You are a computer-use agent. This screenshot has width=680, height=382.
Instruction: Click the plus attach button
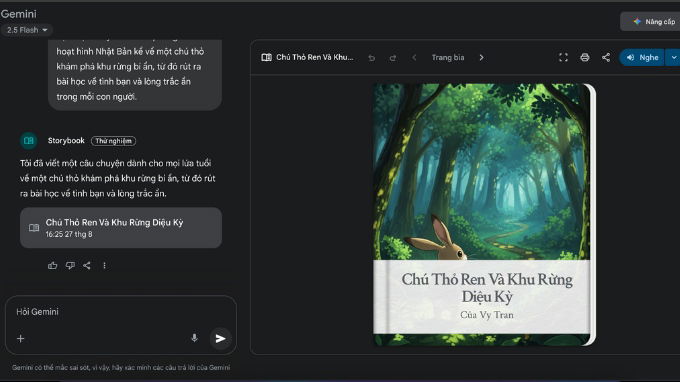pyautogui.click(x=20, y=339)
